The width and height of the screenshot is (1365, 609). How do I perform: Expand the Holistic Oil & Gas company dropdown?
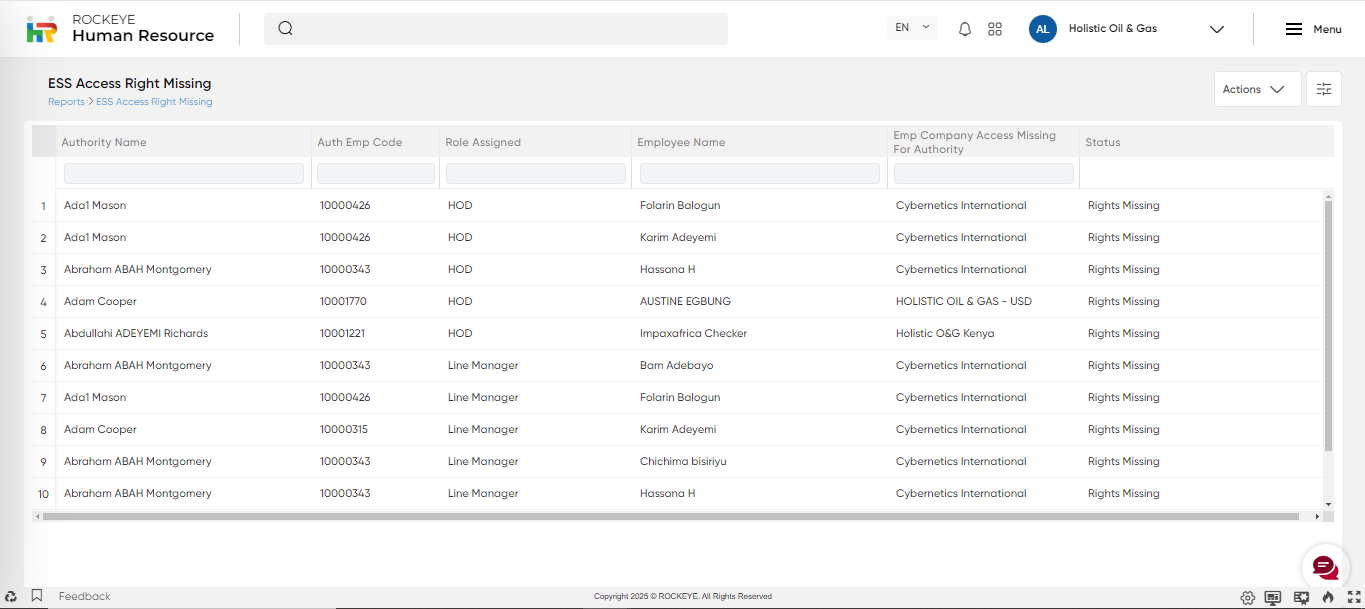pyautogui.click(x=1217, y=29)
